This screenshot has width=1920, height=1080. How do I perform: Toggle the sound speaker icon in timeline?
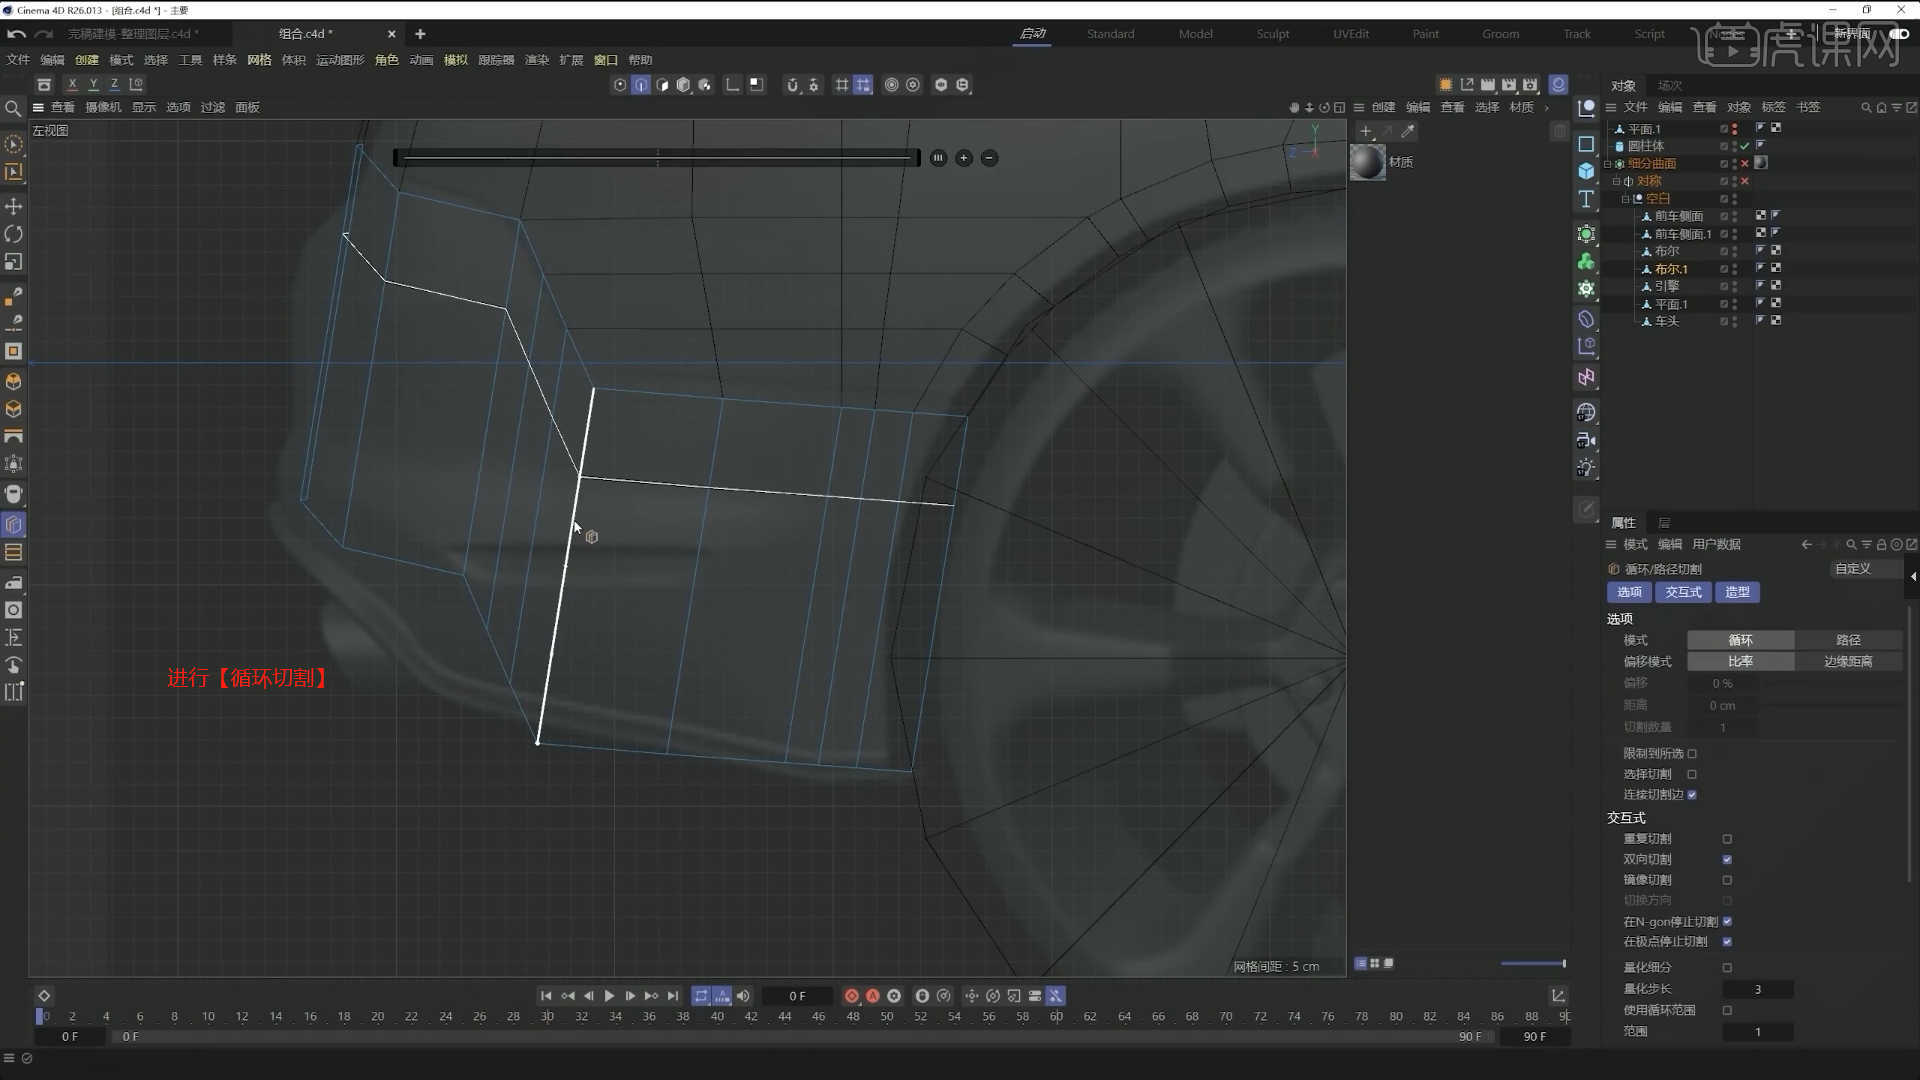(x=743, y=996)
